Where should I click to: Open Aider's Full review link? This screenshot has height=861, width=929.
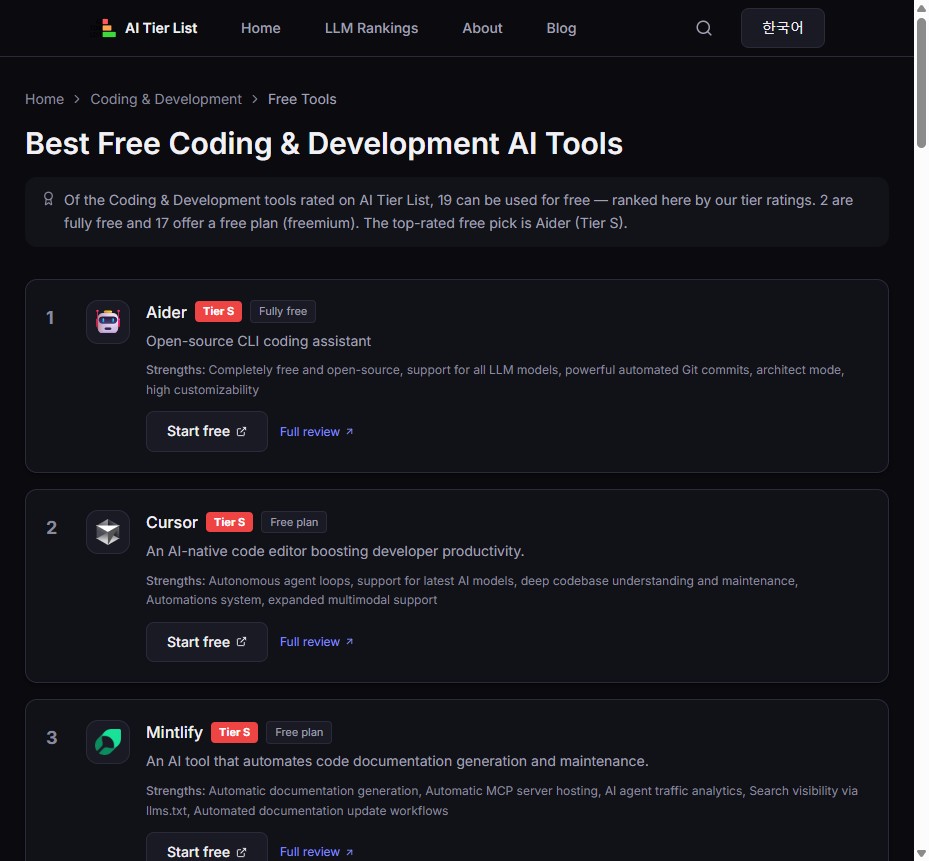click(316, 431)
